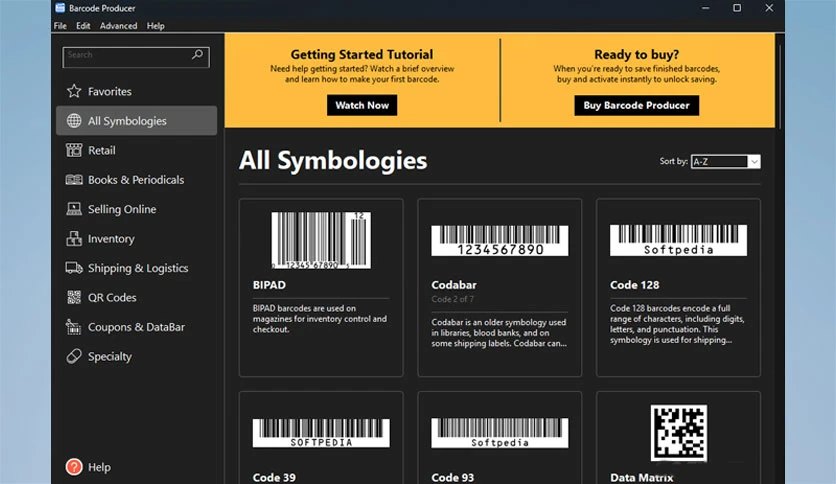Screen dimensions: 836x484
Task: Open Books & Periodicals category label
Action: pos(136,180)
